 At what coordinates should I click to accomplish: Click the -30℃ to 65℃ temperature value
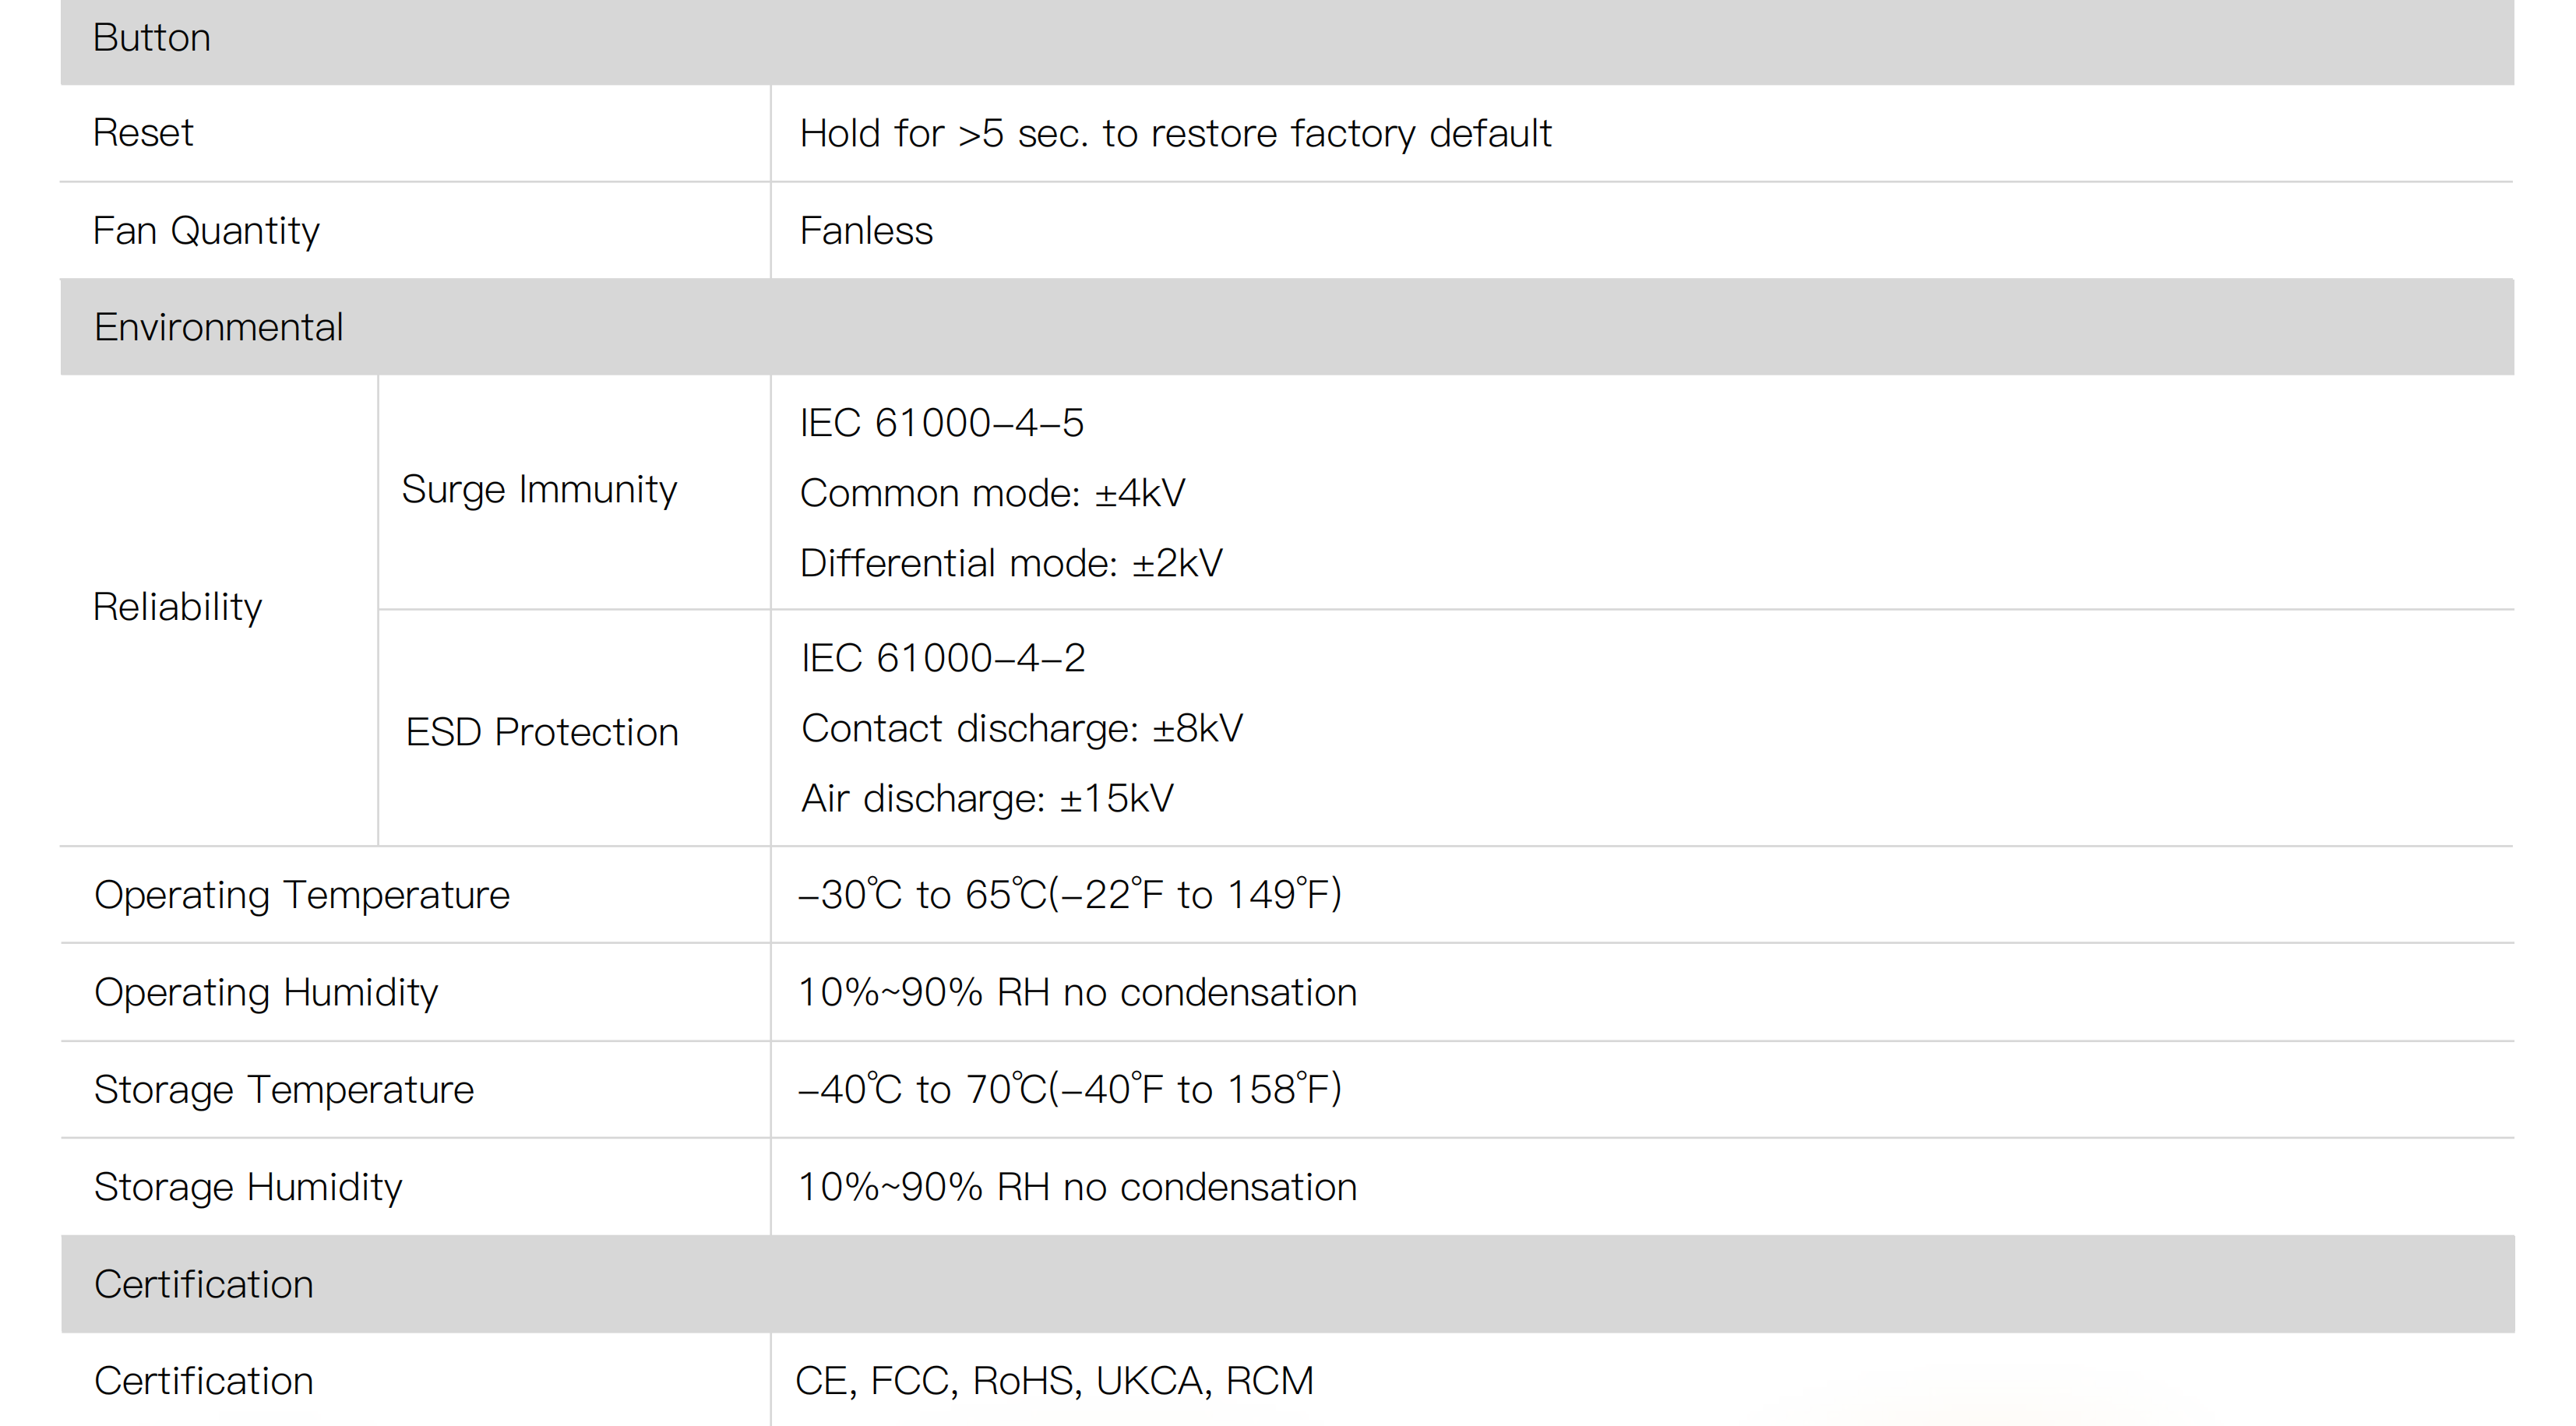pyautogui.click(x=1069, y=894)
